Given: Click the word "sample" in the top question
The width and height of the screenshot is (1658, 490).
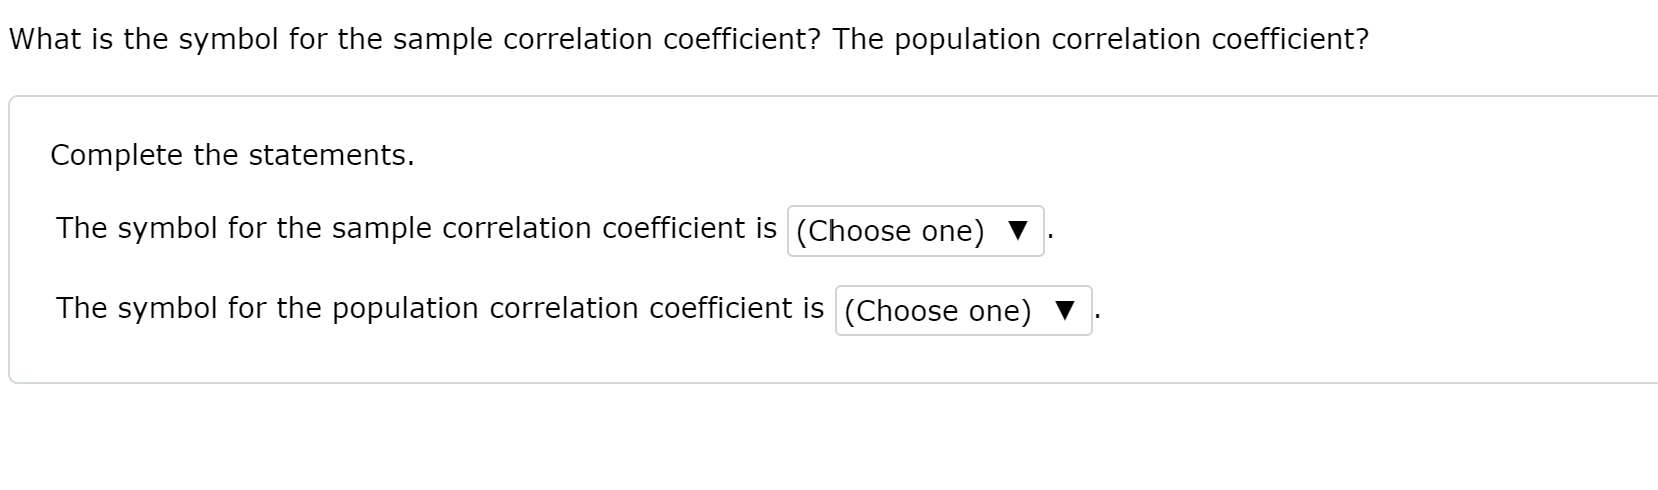Looking at the screenshot, I should [443, 39].
